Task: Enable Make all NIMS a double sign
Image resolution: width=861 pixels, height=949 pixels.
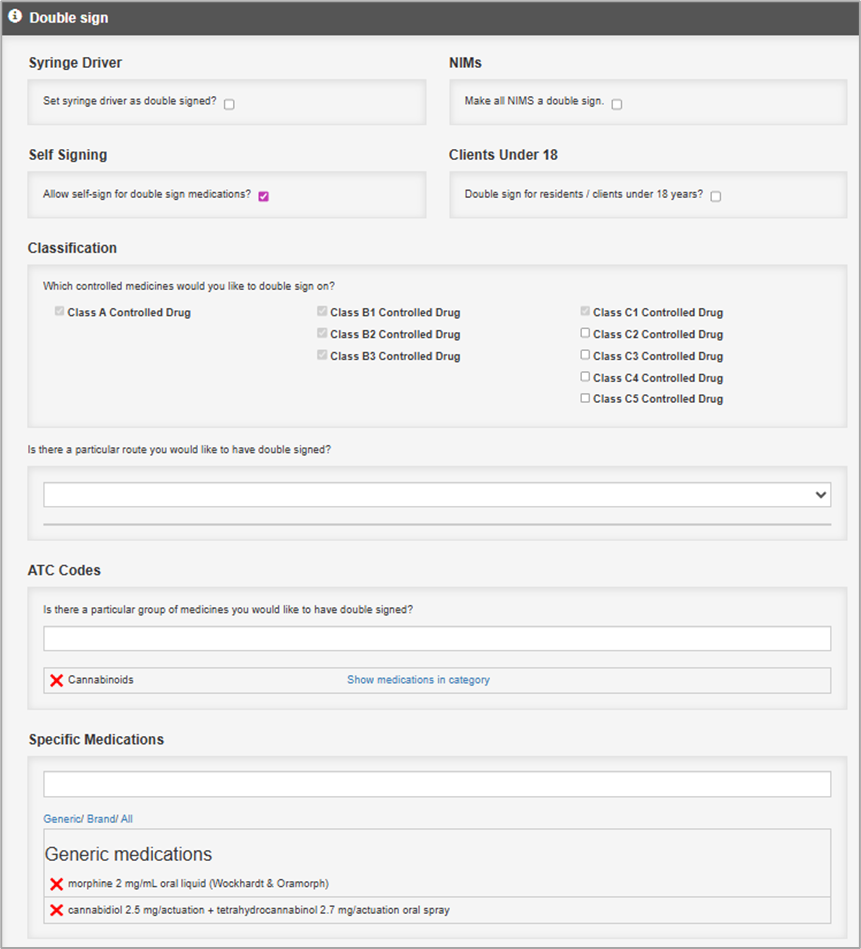Action: pos(617,103)
